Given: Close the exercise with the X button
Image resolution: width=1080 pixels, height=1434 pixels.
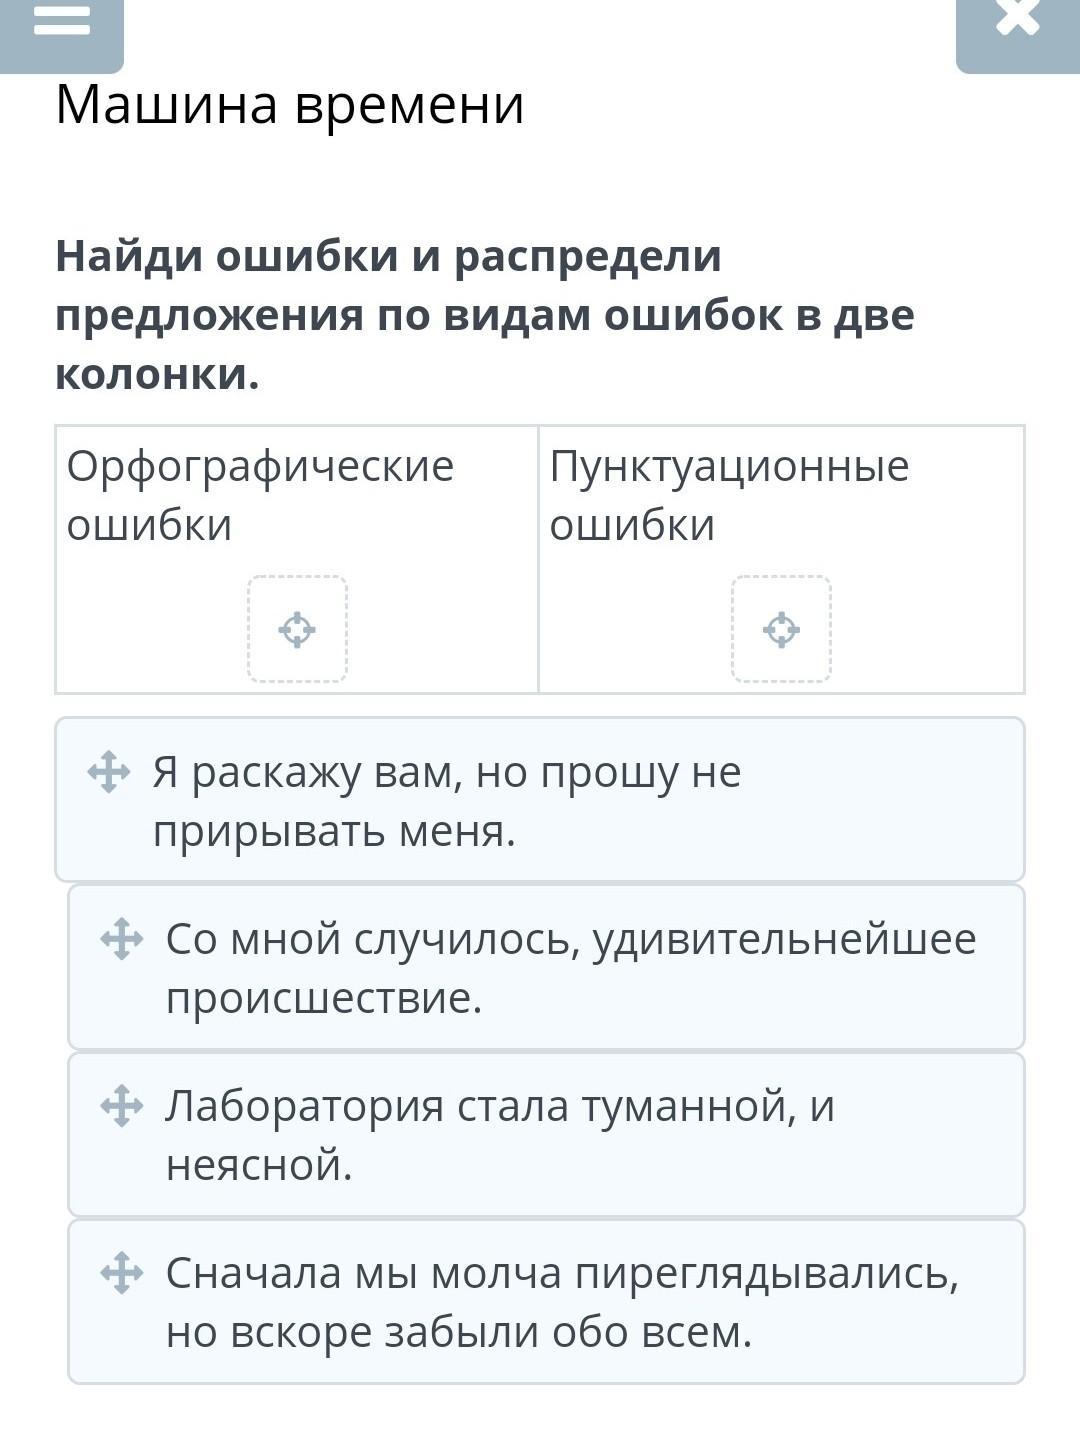Looking at the screenshot, I should point(1017,22).
